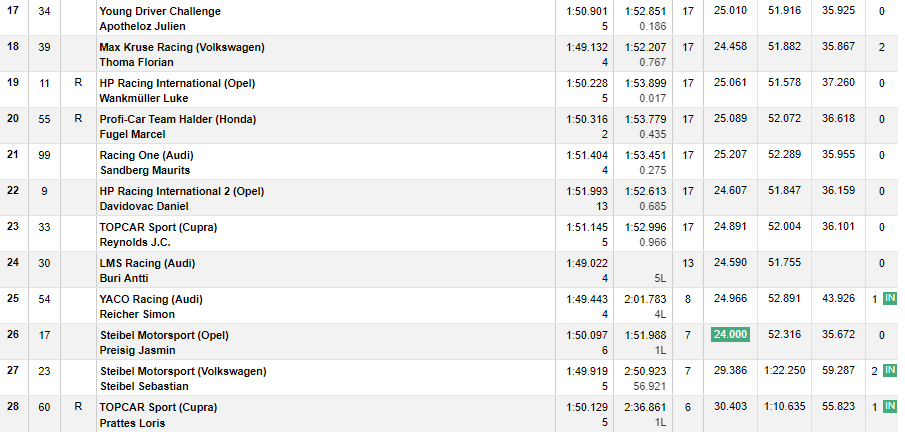
Task: Select the Racing One (Audi) team
Action: point(147,155)
